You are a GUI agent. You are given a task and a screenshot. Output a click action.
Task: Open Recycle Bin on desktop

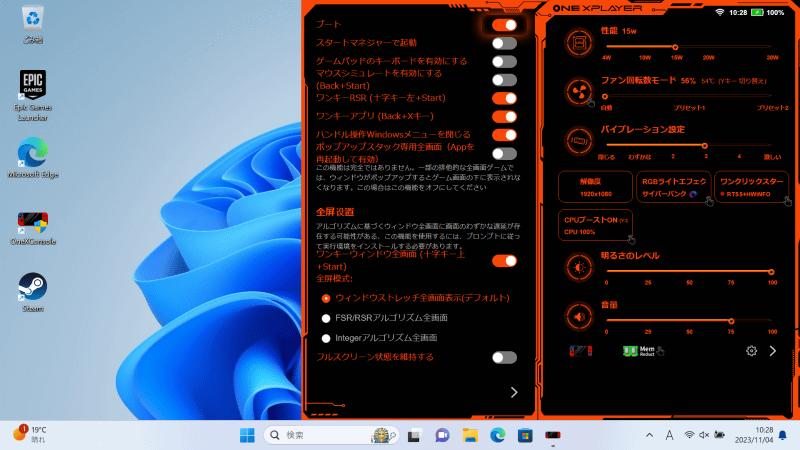click(x=33, y=24)
